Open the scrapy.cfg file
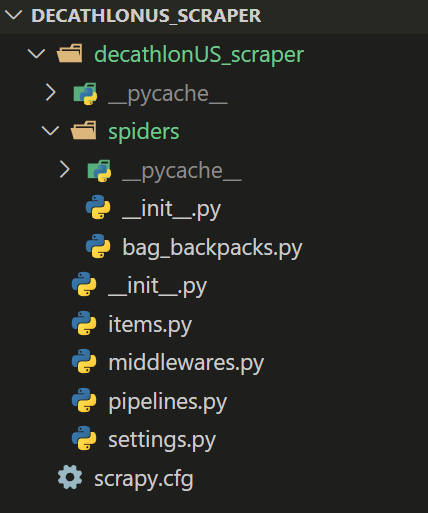 pyautogui.click(x=144, y=479)
